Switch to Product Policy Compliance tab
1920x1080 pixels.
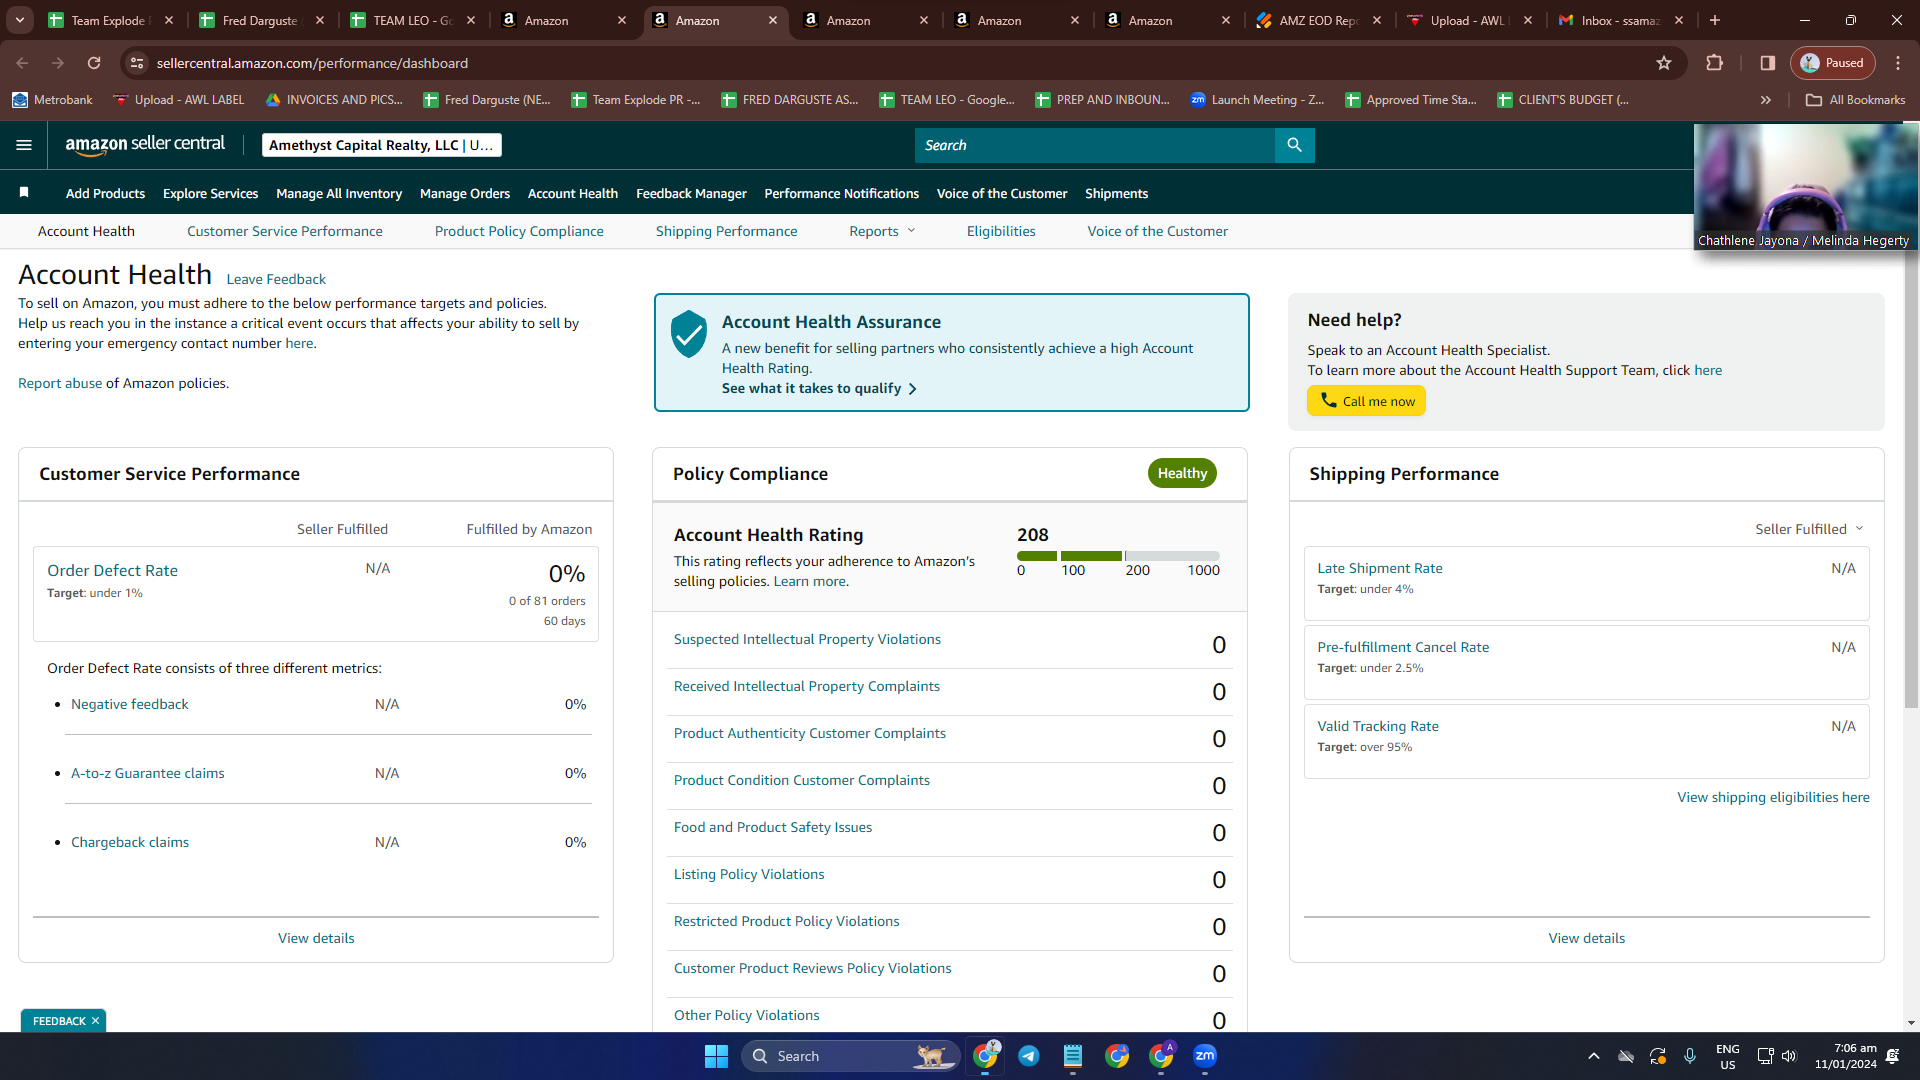click(x=519, y=231)
